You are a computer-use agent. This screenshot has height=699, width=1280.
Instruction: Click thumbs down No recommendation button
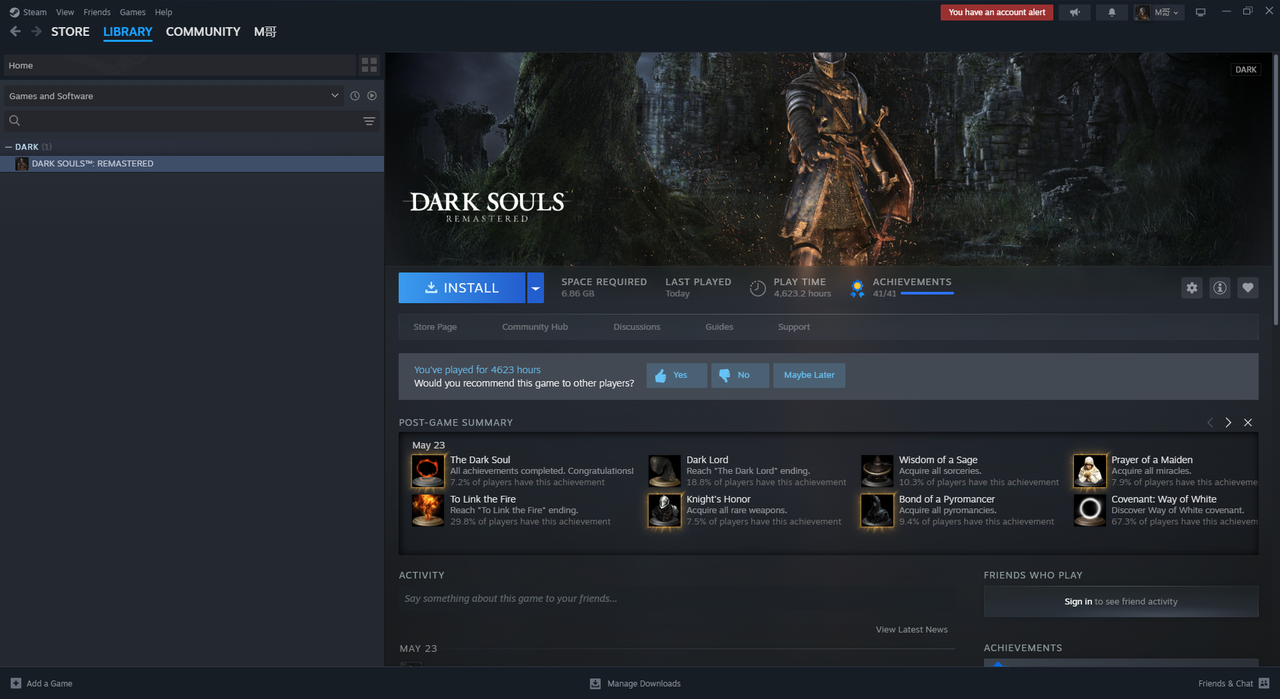[x=740, y=375]
